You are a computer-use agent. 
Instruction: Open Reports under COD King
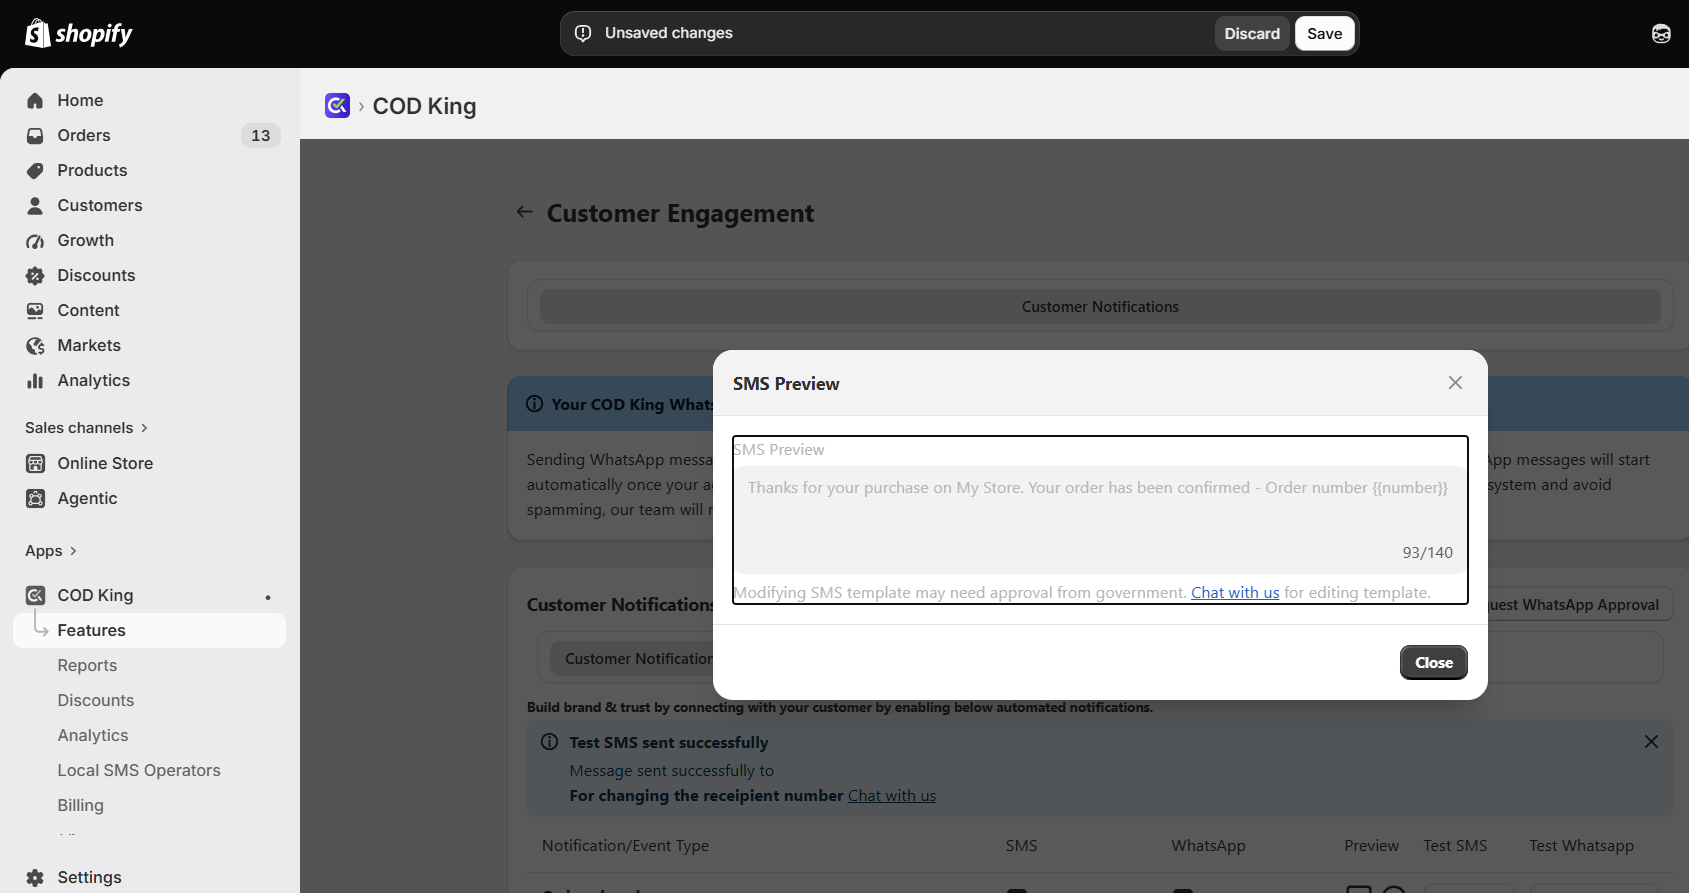(87, 665)
